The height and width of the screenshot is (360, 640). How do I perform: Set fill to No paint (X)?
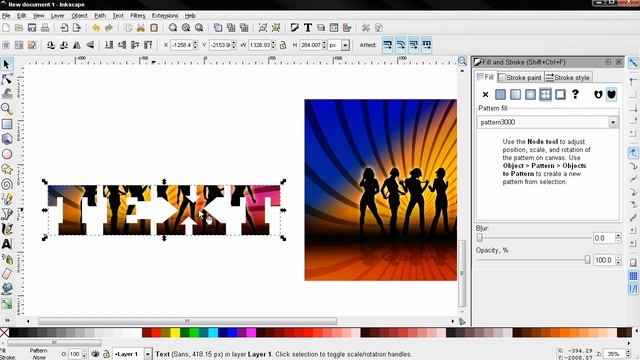[485, 95]
